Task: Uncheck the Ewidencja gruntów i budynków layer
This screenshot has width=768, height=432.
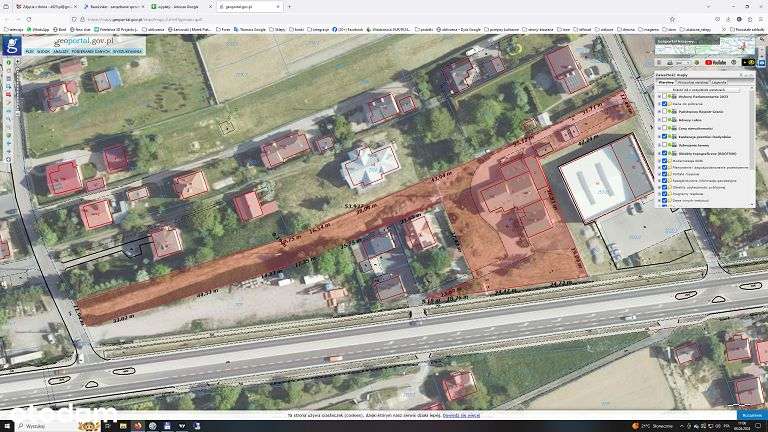Action: pos(664,137)
